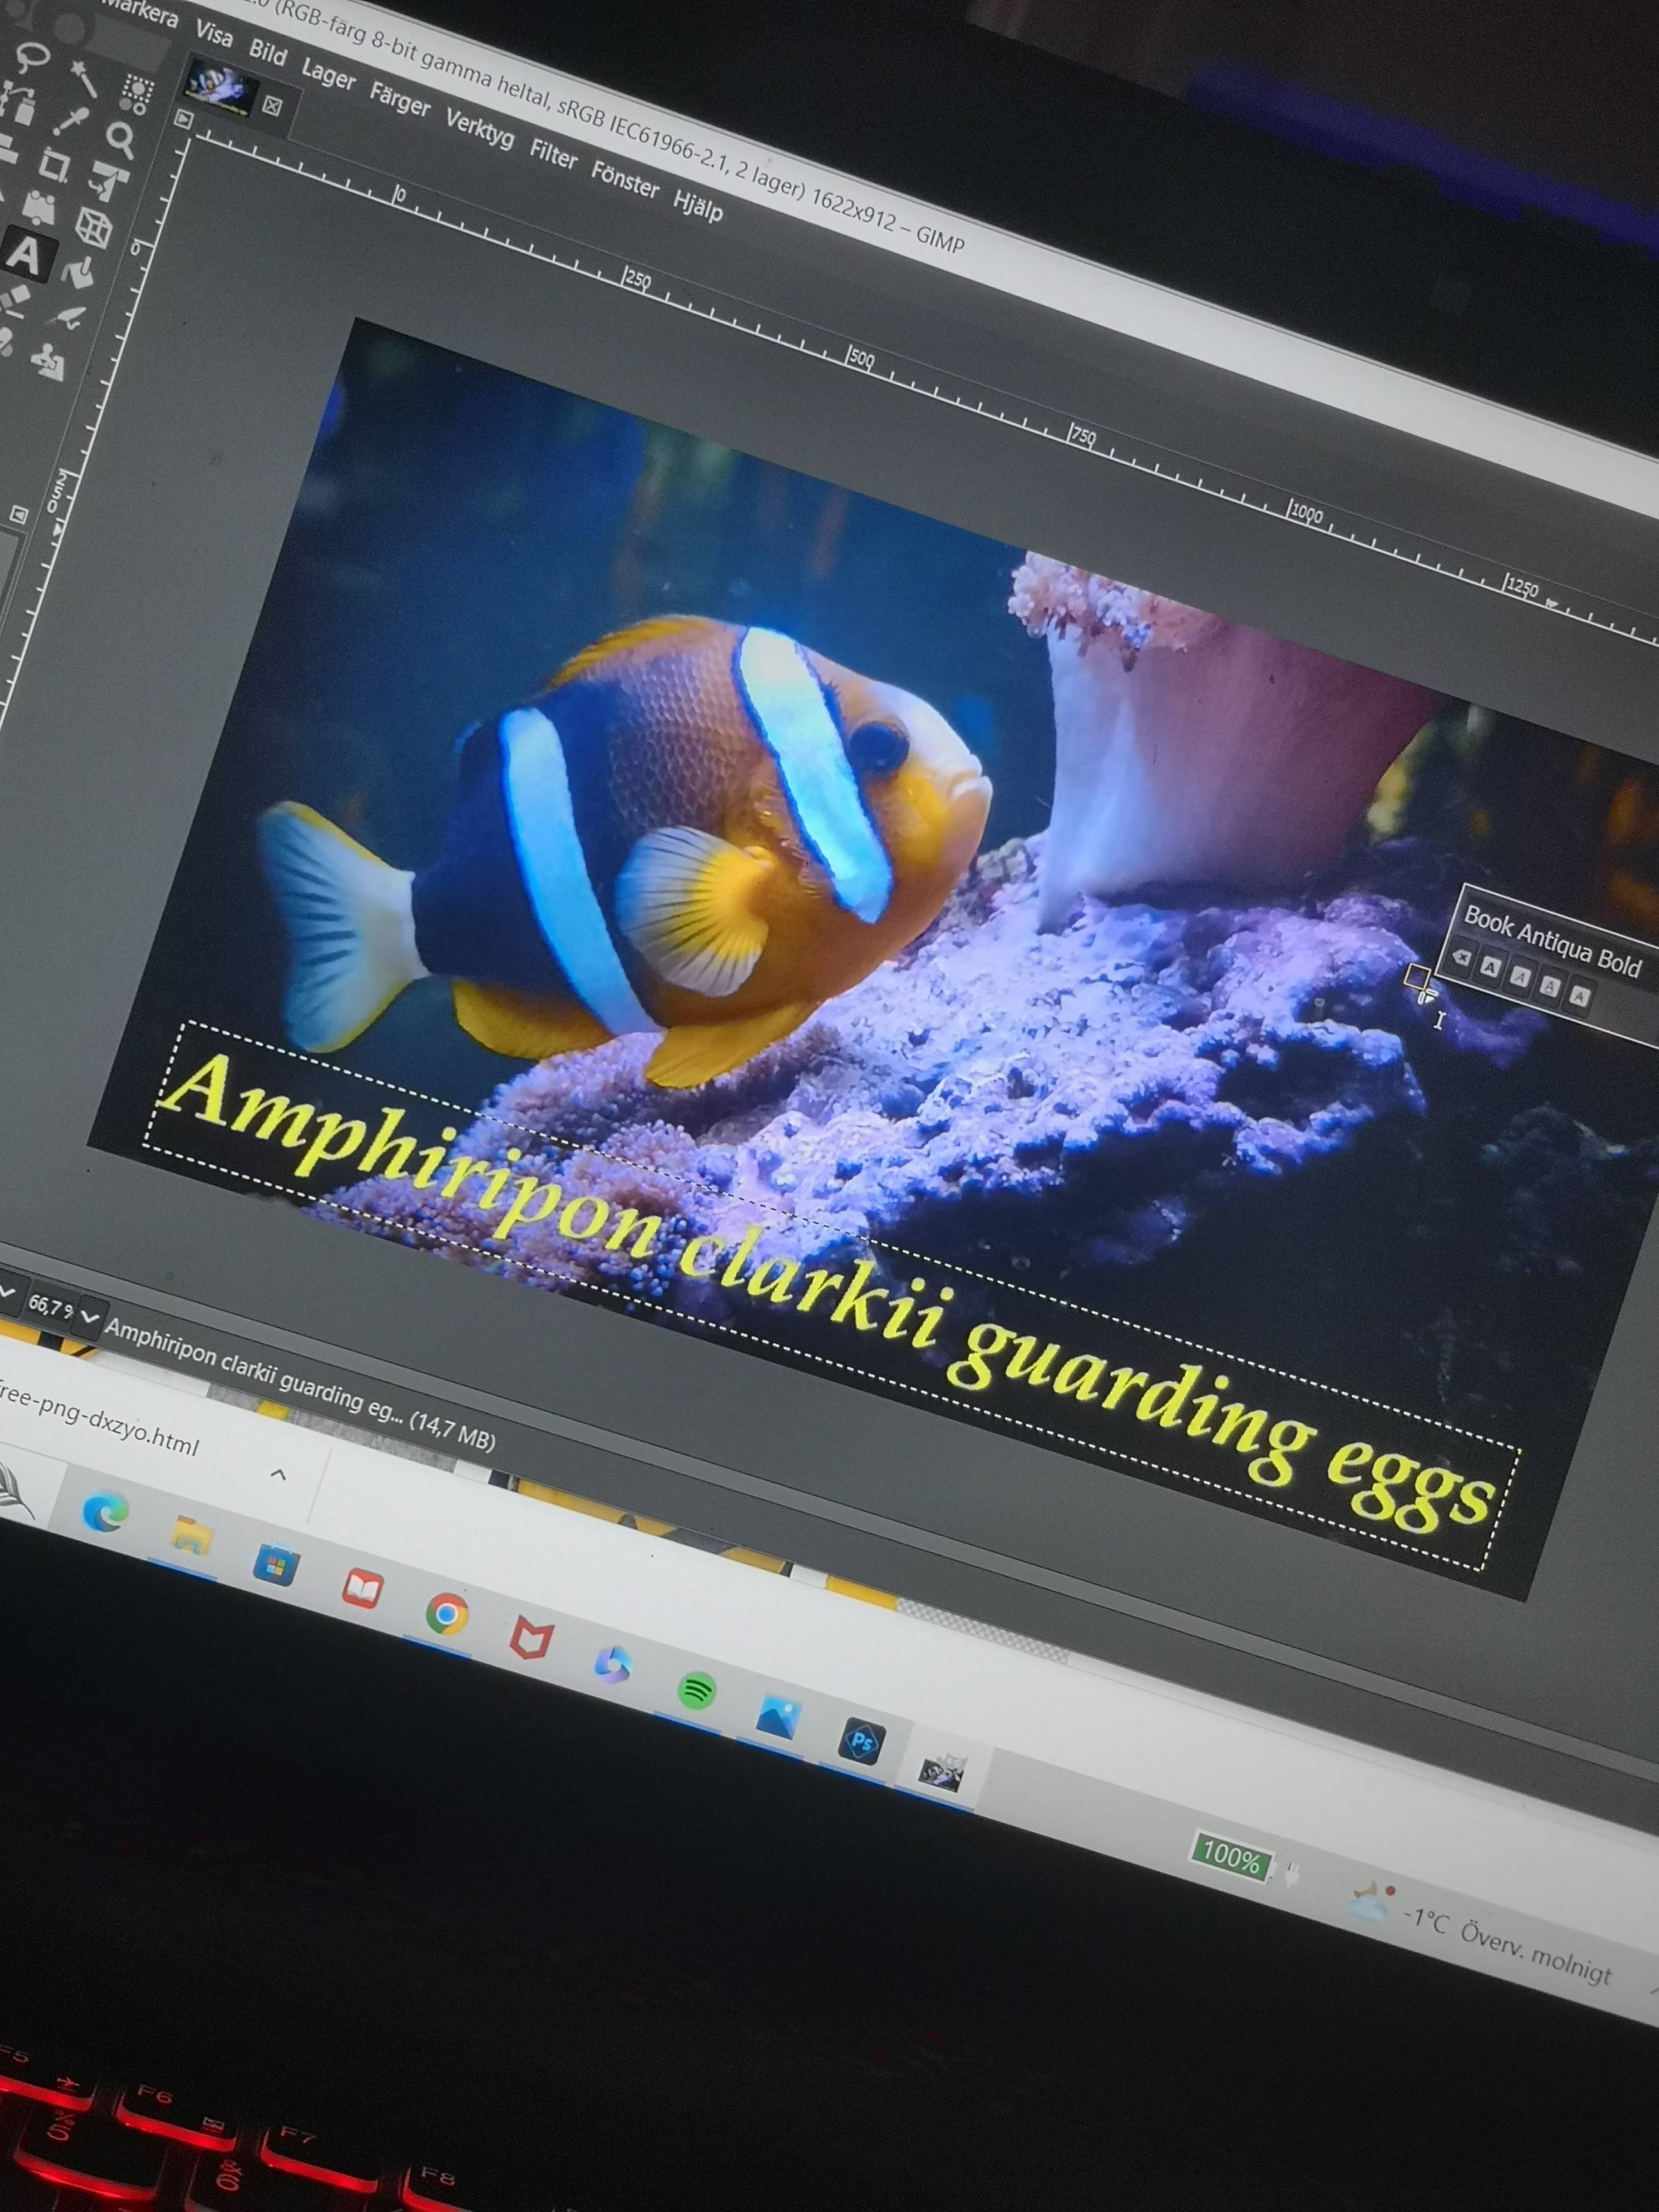Screen dimensions: 1659x2212
Task: Select the Bucket Fill tool
Action: [x=78, y=272]
